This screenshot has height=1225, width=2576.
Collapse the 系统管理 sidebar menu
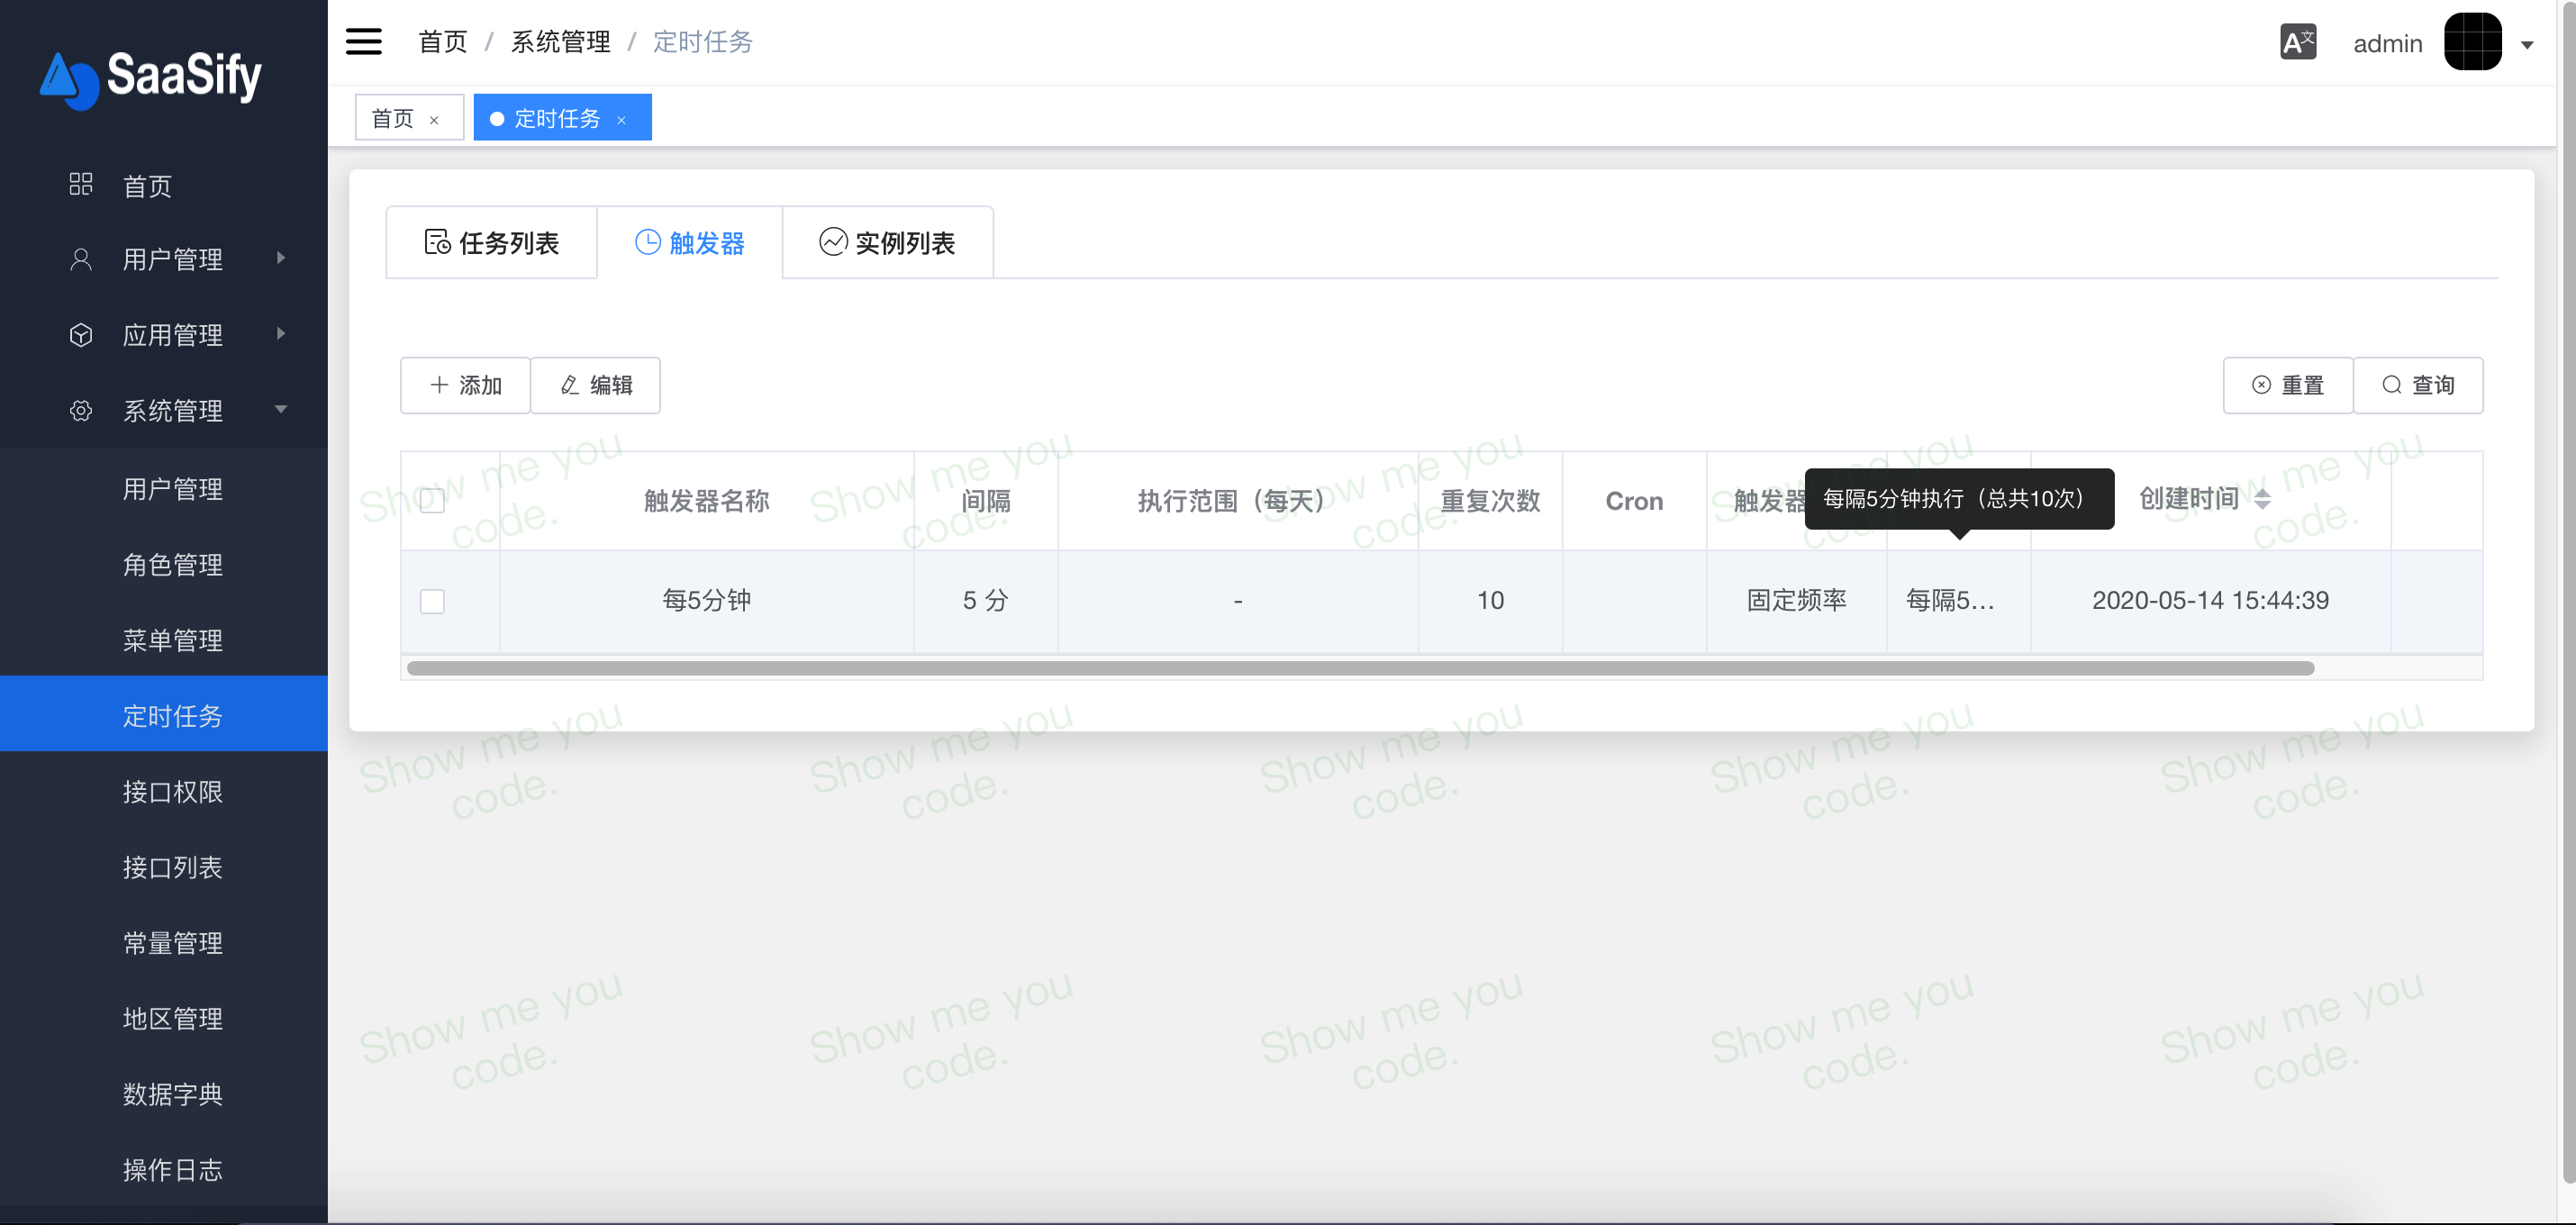click(x=172, y=410)
